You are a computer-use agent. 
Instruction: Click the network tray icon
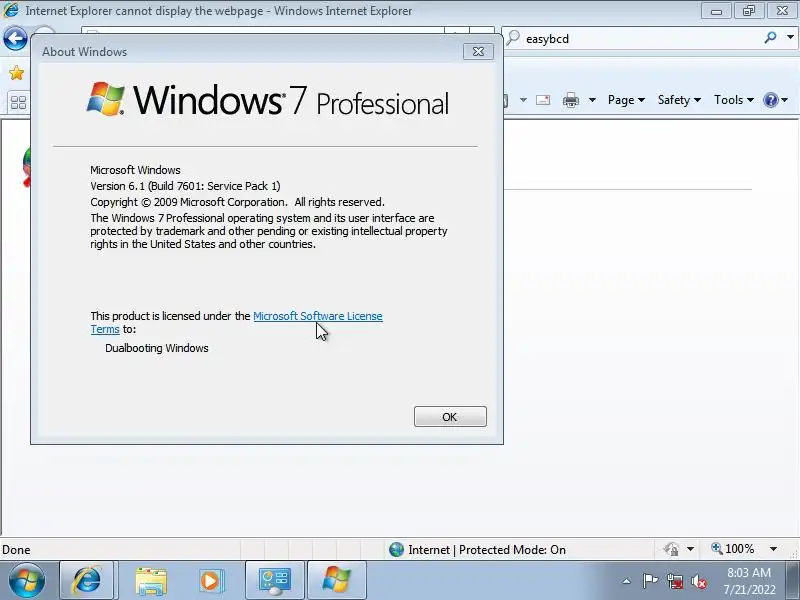pos(675,581)
